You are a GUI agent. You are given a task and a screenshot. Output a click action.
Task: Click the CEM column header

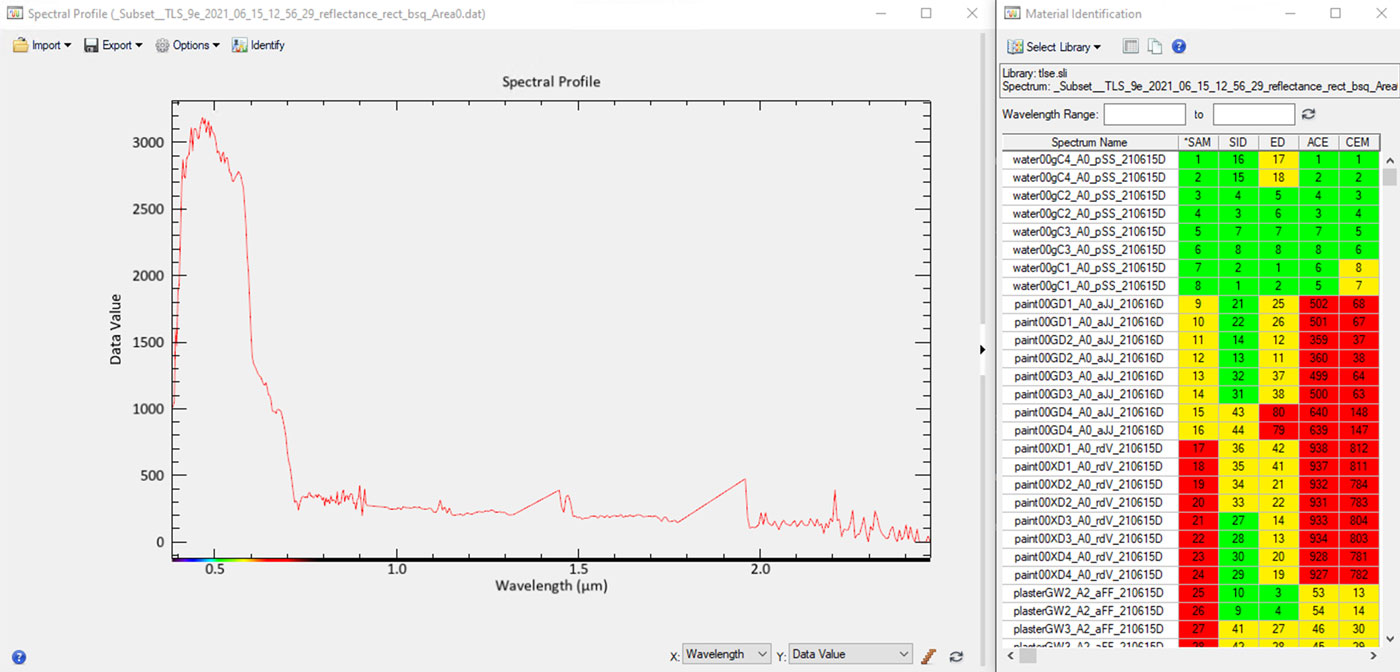coord(1357,142)
